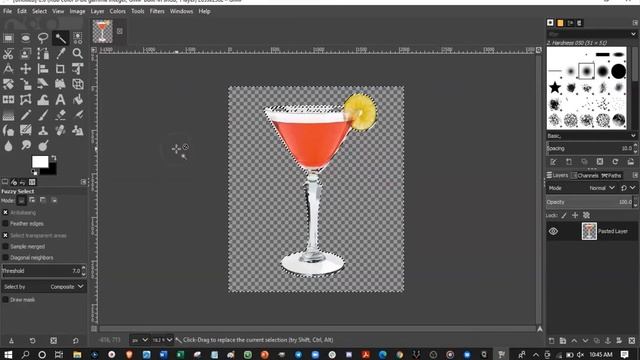
Task: Select the Paths tool
Action: [x=43, y=53]
